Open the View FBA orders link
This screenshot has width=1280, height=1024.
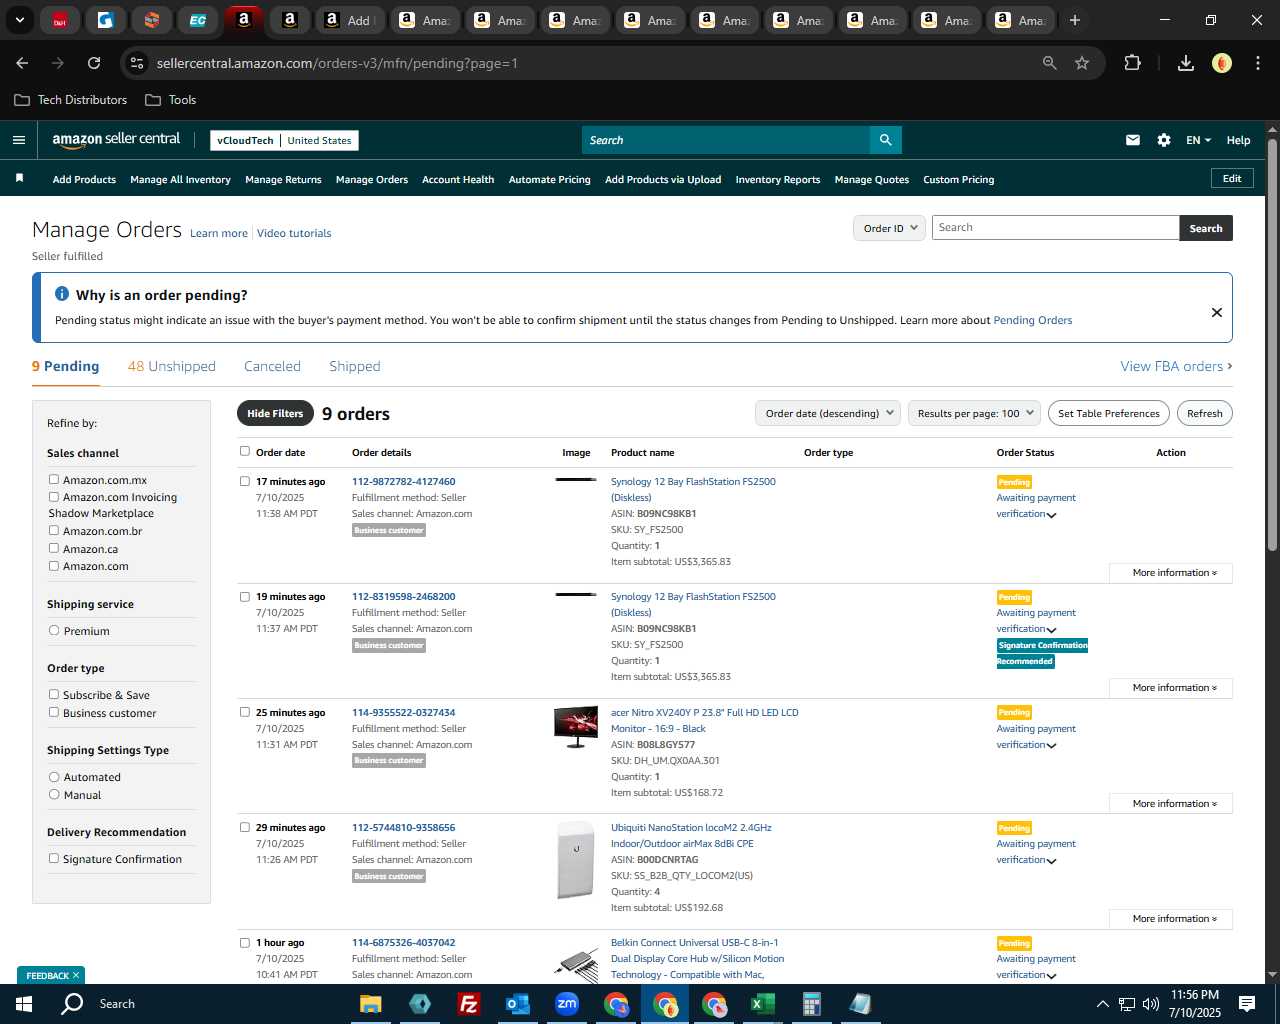[1176, 366]
